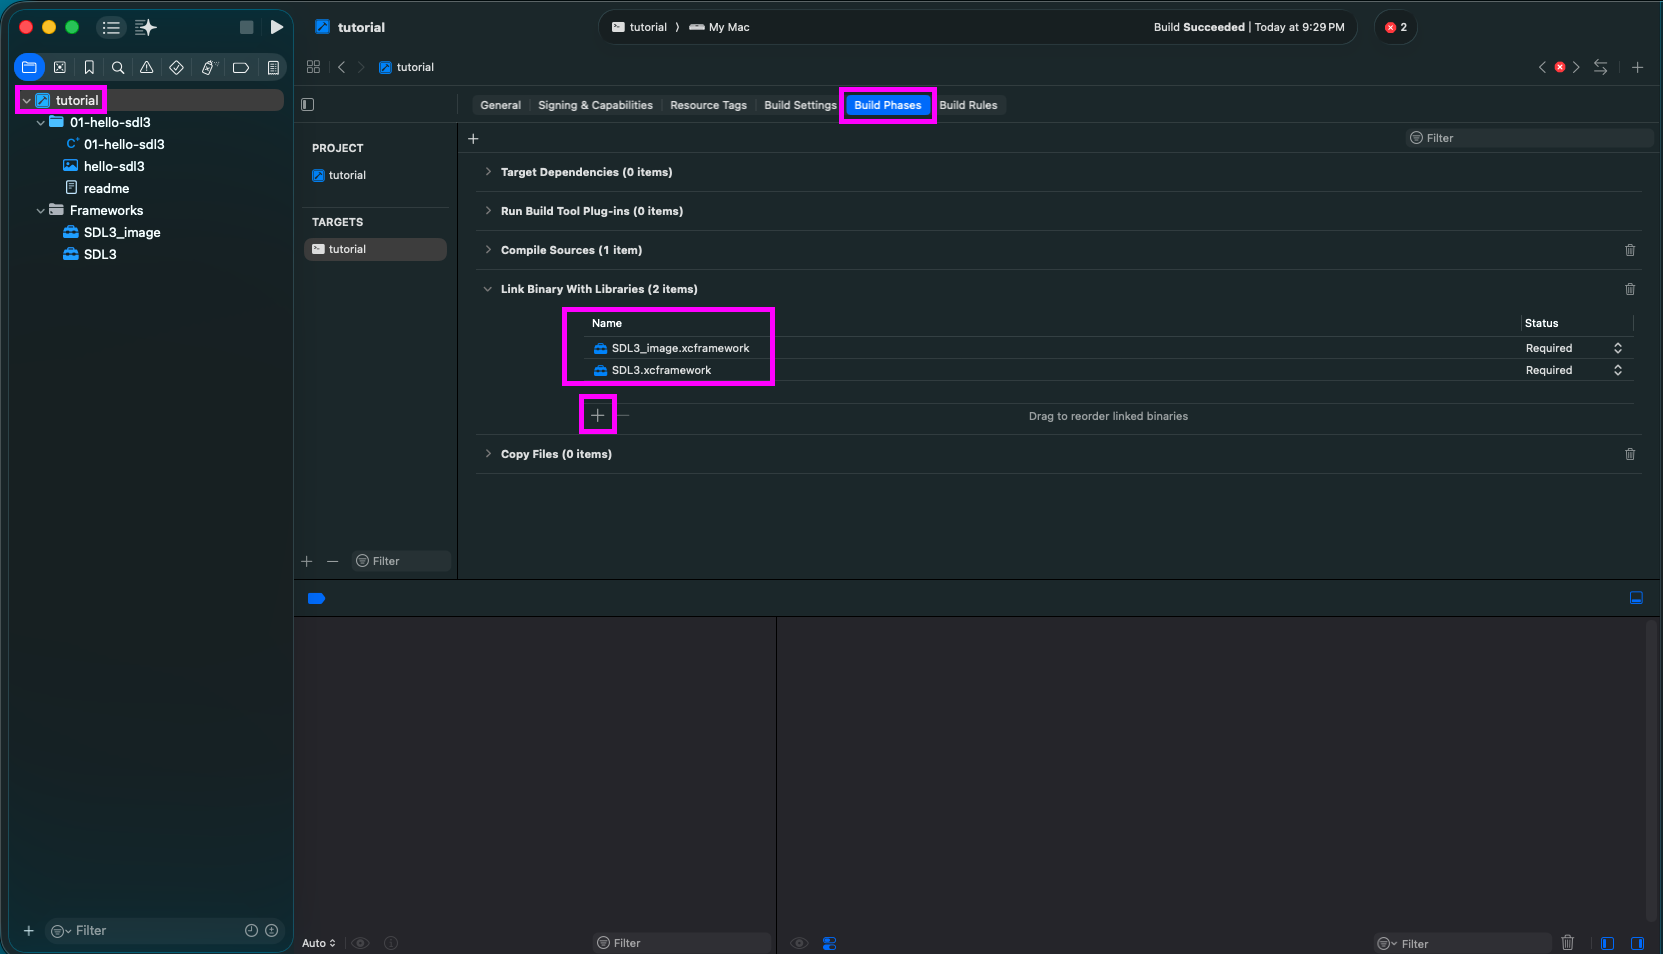Open the Auto variables scope dropdown
1663x954 pixels.
tap(319, 943)
